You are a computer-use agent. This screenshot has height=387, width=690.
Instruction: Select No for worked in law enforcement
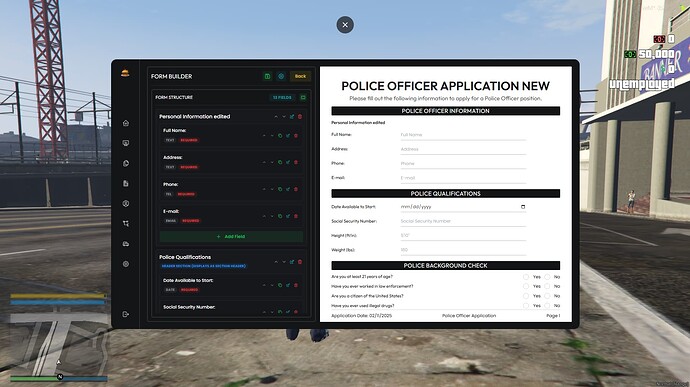pos(547,286)
